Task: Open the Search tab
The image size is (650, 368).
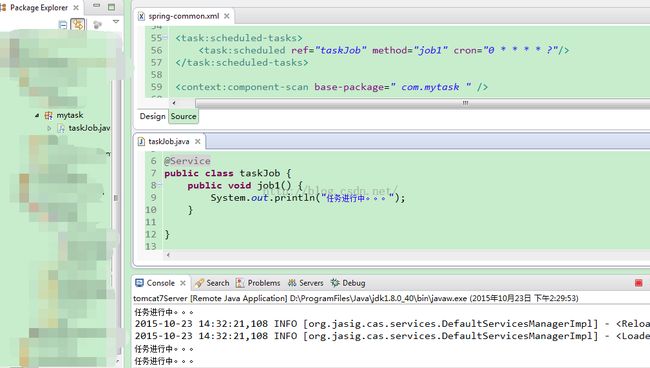Action: coord(218,283)
